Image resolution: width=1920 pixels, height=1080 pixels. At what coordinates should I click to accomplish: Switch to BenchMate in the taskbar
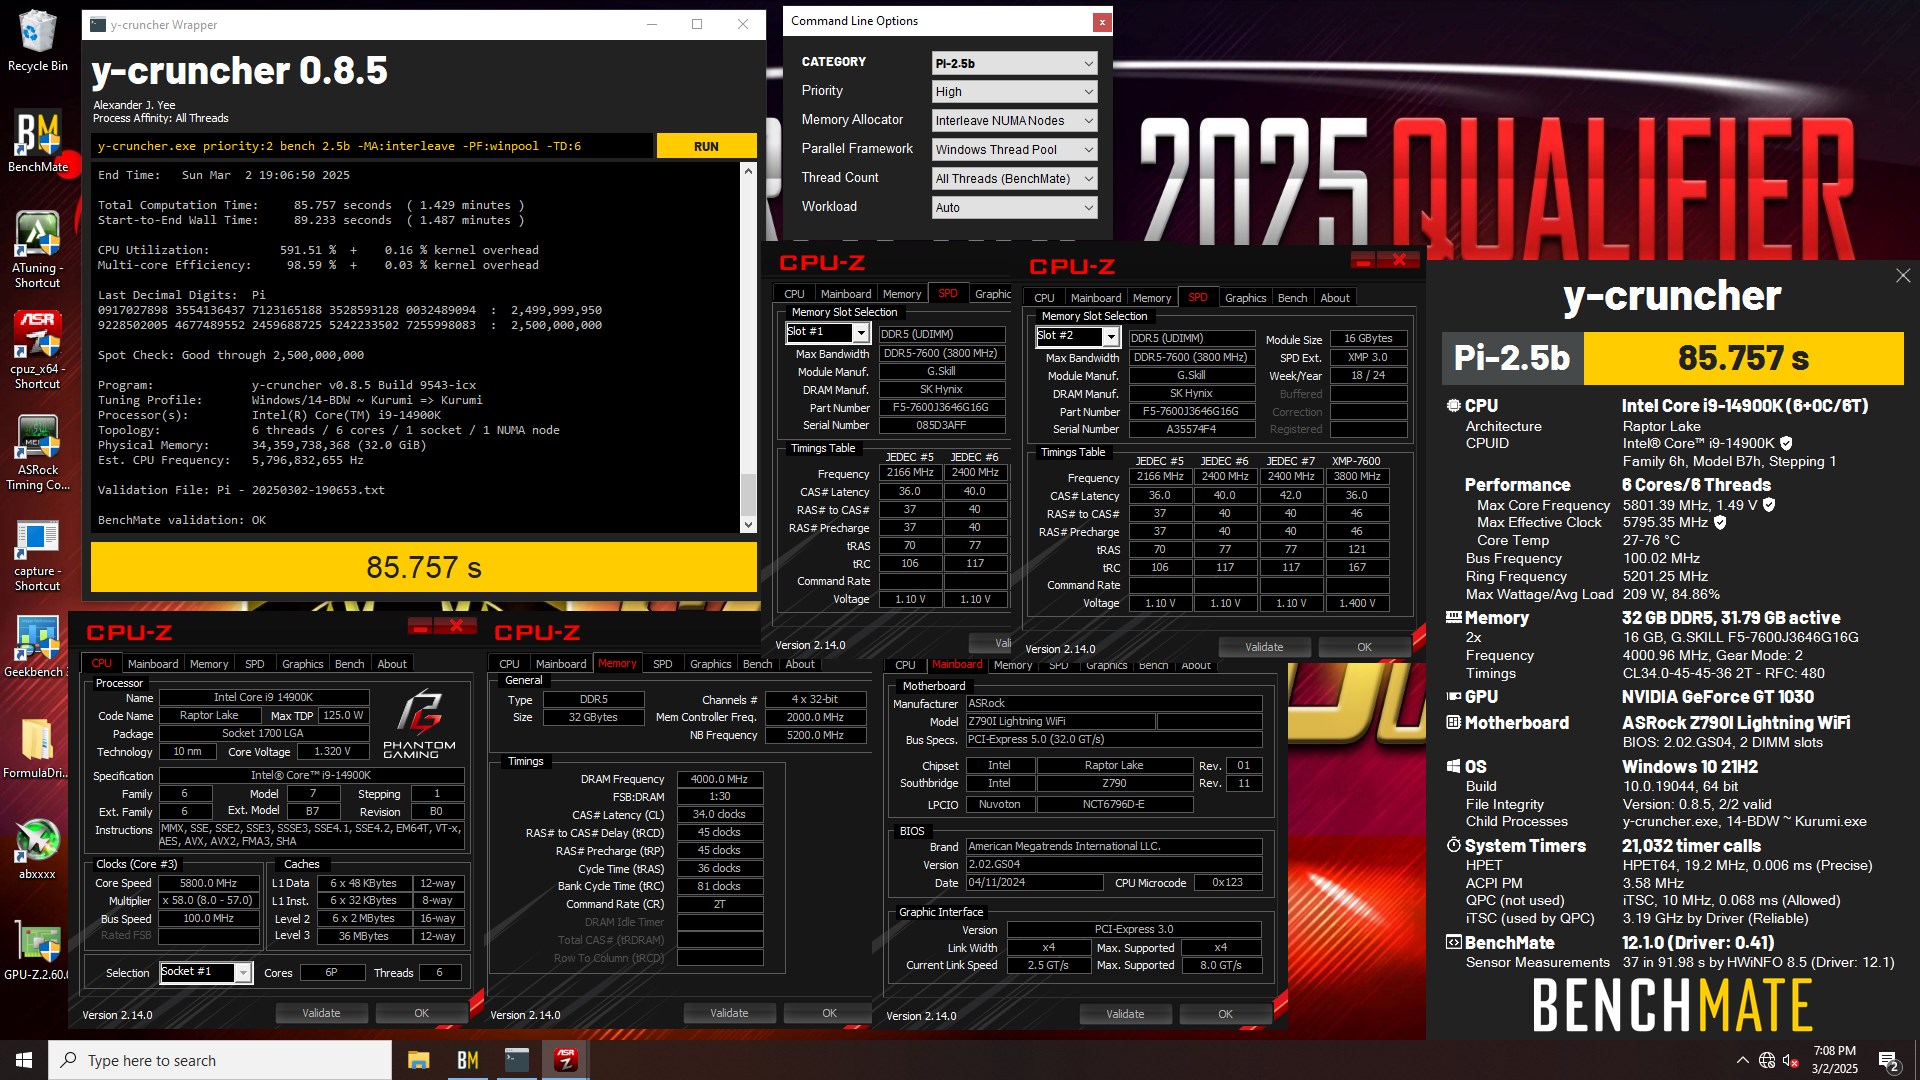click(x=468, y=1060)
